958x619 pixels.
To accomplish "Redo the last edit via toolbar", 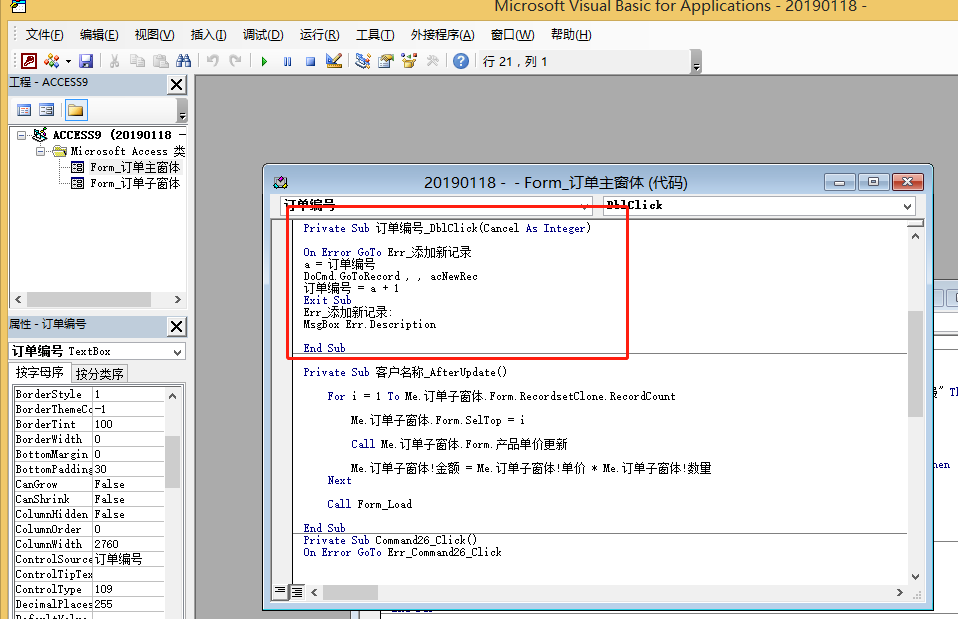I will [x=235, y=61].
